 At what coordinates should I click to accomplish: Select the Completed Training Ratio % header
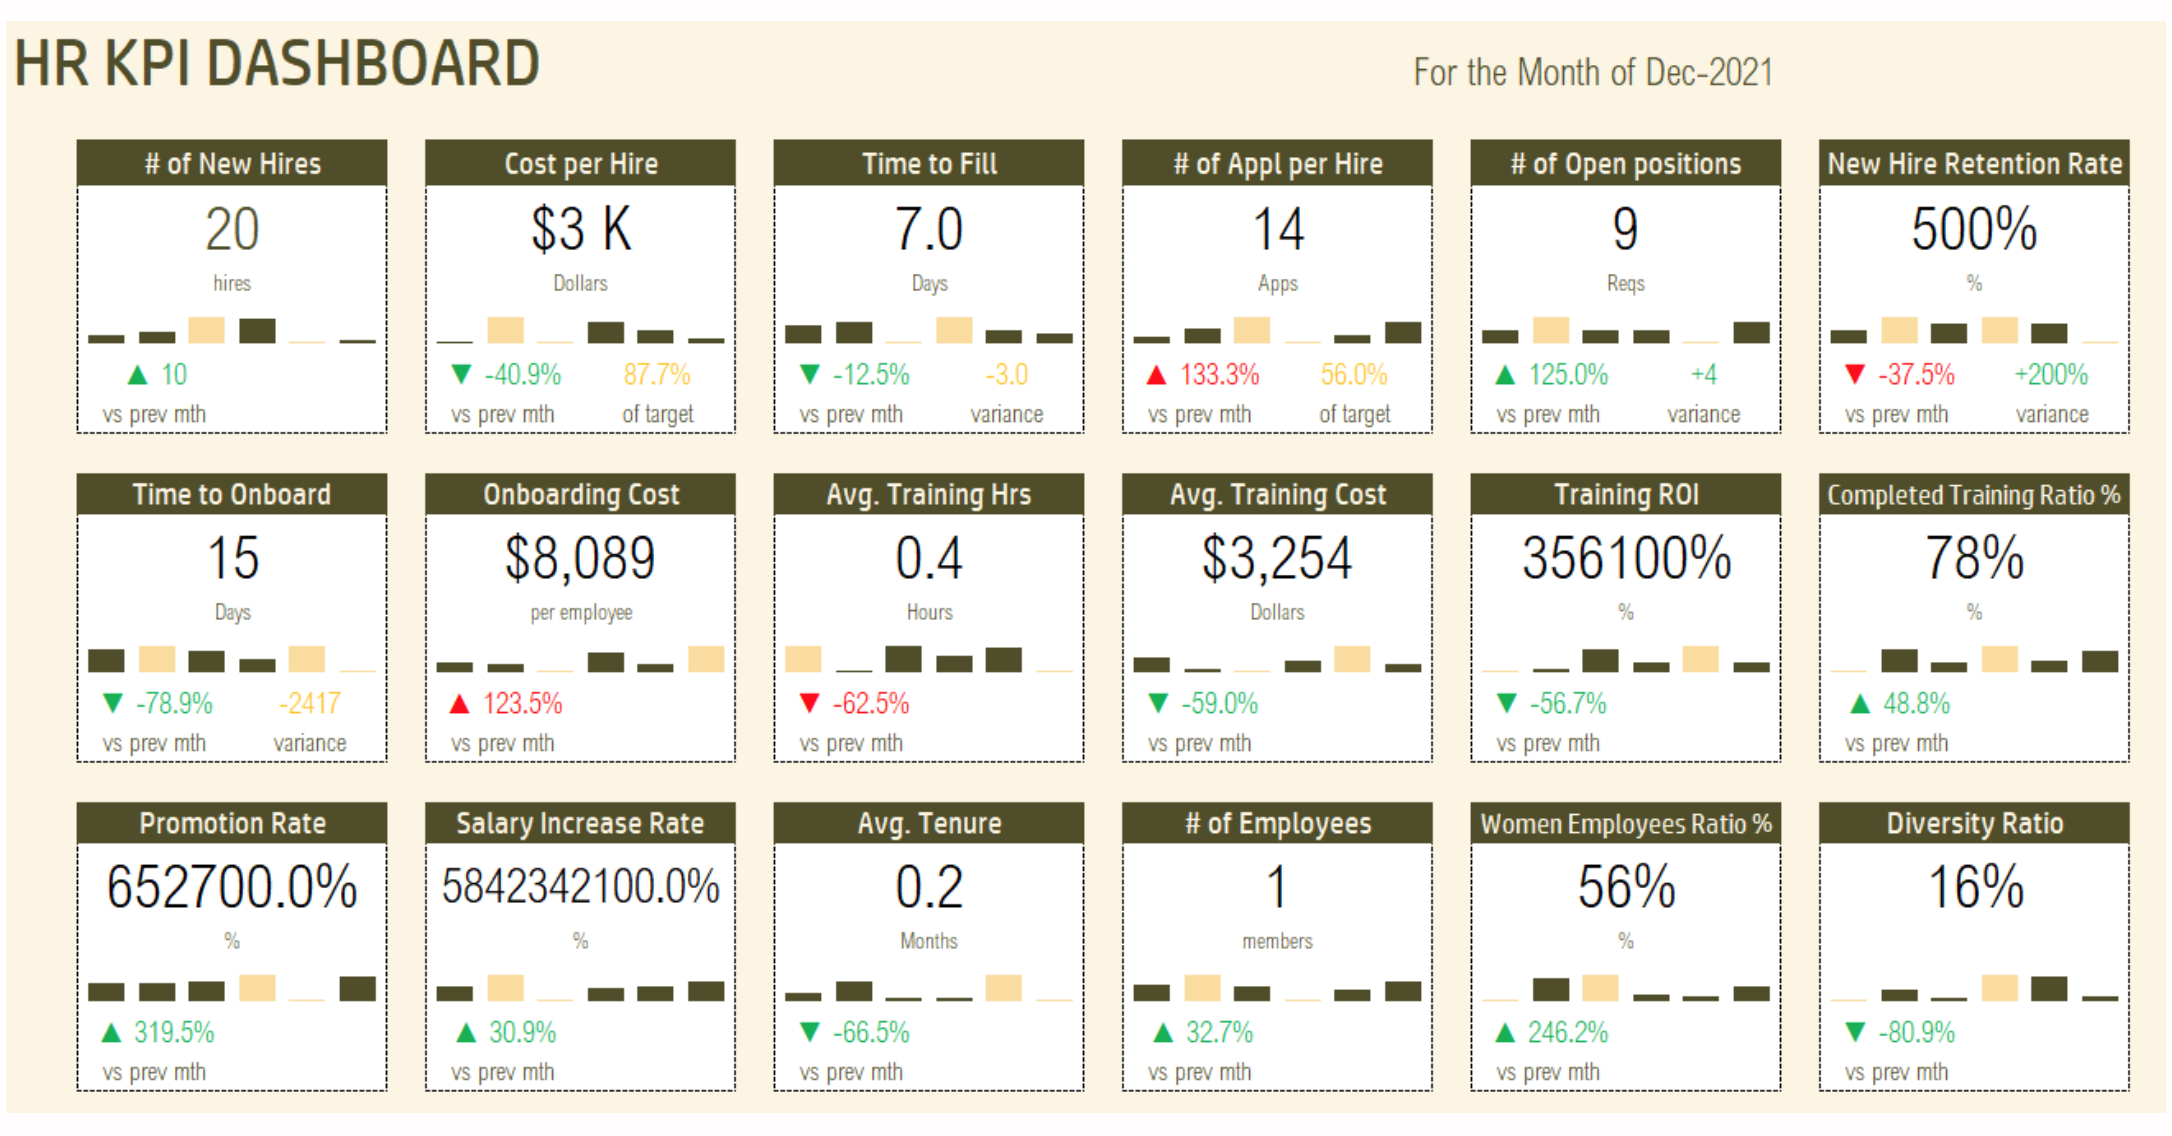coord(1974,494)
